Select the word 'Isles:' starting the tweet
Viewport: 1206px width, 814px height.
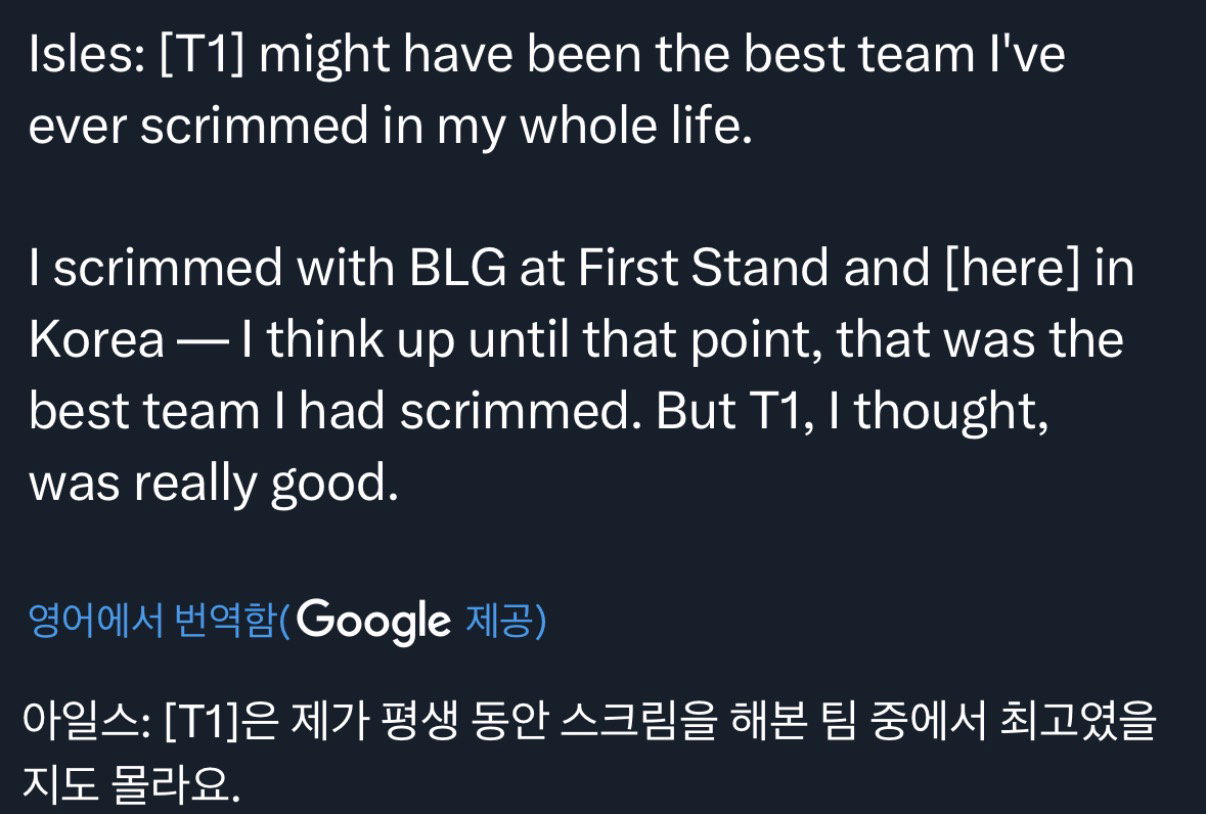[x=87, y=57]
